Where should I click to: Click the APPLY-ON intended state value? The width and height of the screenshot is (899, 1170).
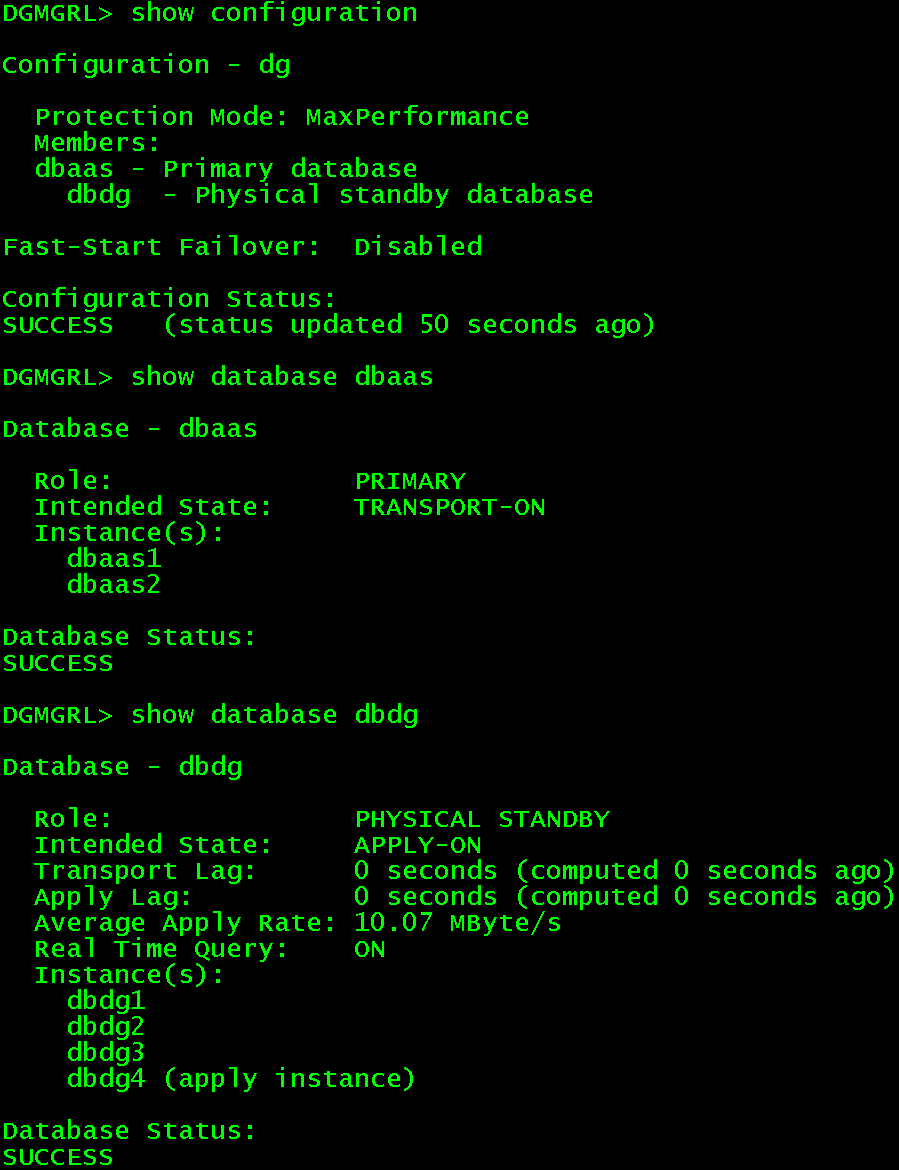coord(418,845)
